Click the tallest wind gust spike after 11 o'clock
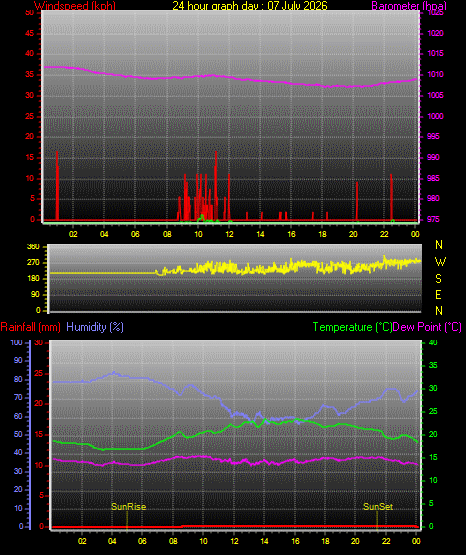The width and height of the screenshot is (466, 555). pyautogui.click(x=216, y=185)
